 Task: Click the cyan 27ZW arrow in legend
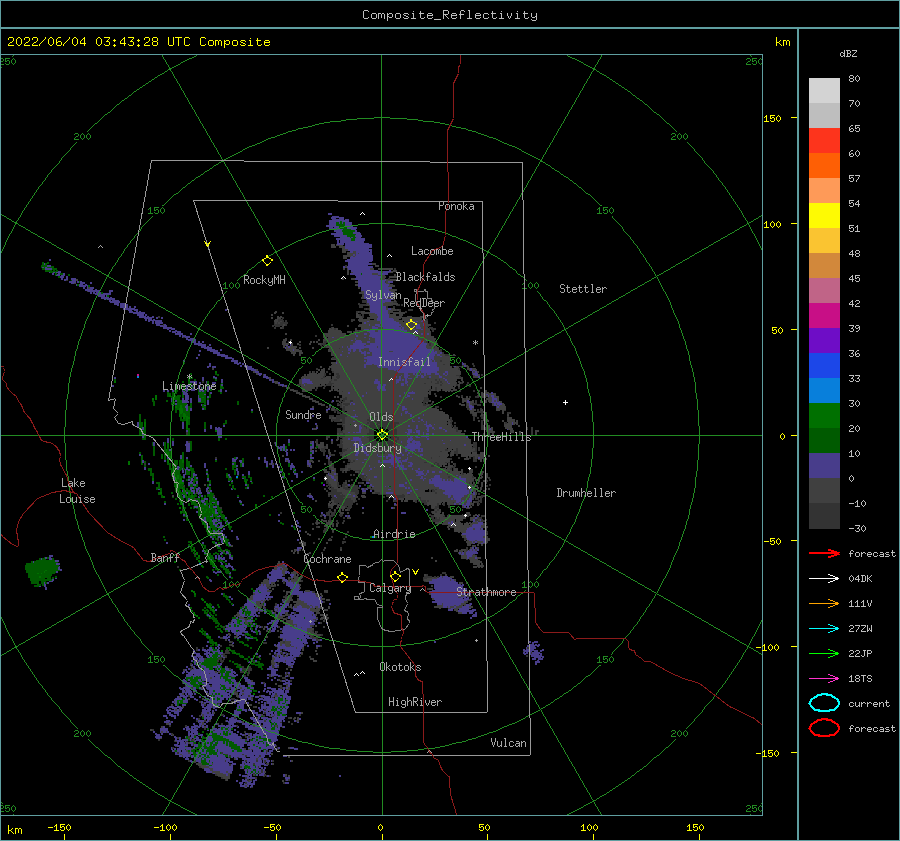(824, 629)
